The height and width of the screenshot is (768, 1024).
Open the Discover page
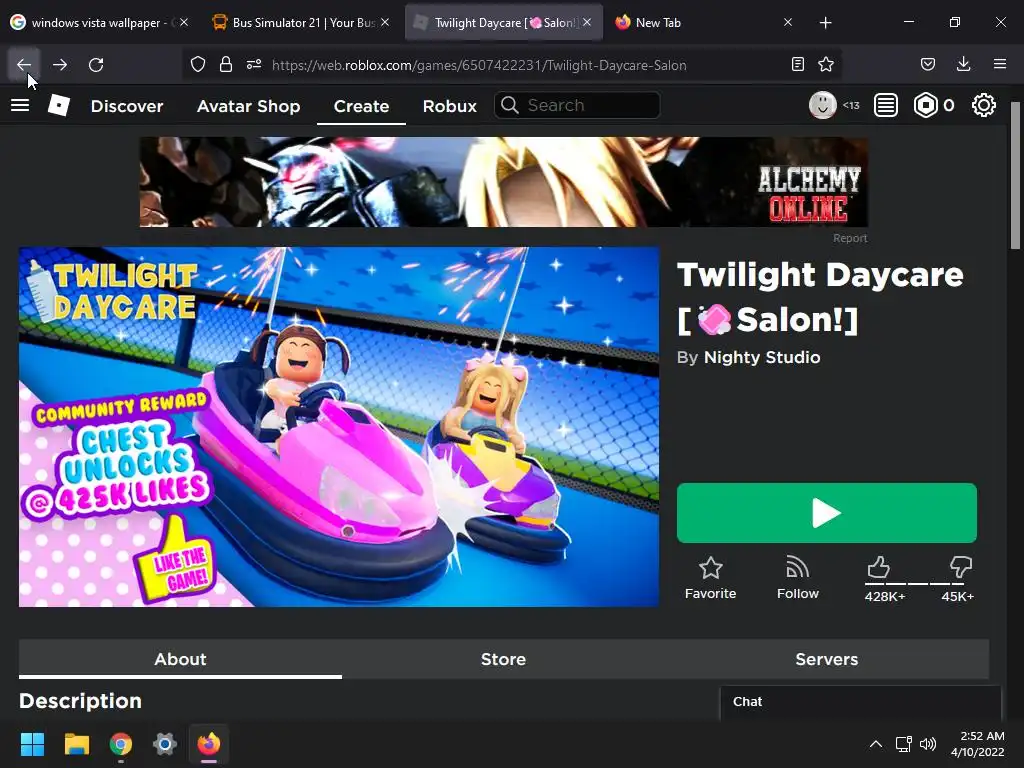coord(127,106)
